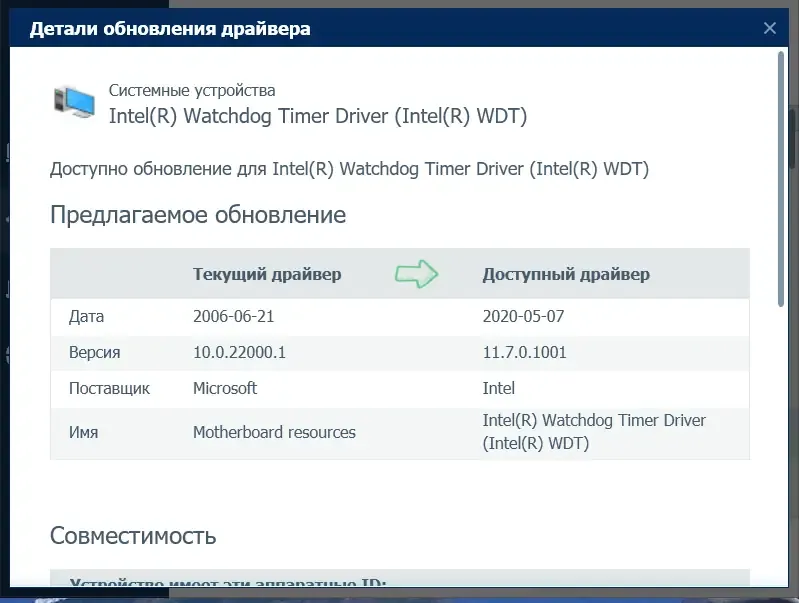Click the green arrow between driver columns

click(x=416, y=274)
